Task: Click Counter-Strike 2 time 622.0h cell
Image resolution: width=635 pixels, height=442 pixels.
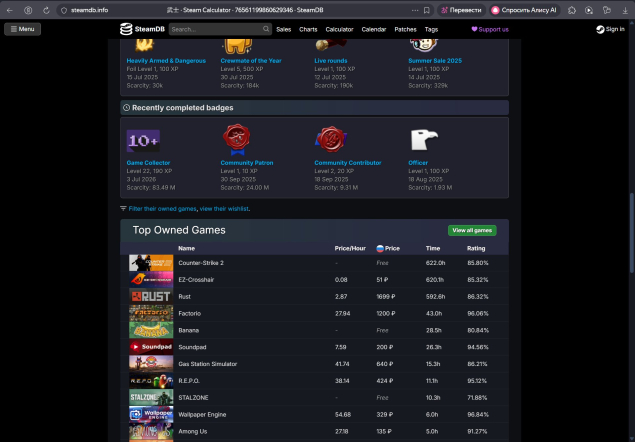Action: pyautogui.click(x=435, y=263)
